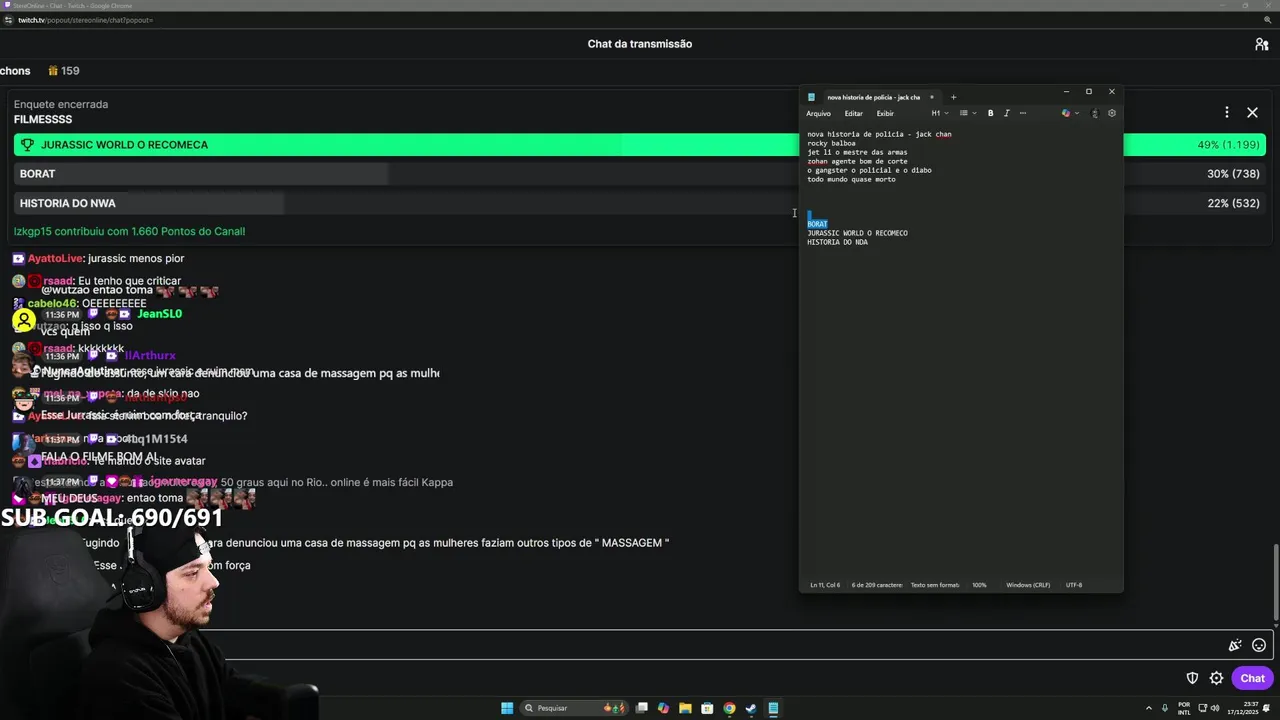This screenshot has height=720, width=1280.
Task: Open the Arquivo menu in Notepad
Action: (818, 113)
